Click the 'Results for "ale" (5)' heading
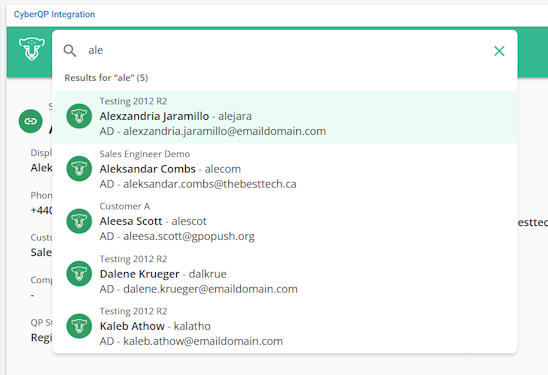Screen dimensions: 548x375 tap(106, 78)
